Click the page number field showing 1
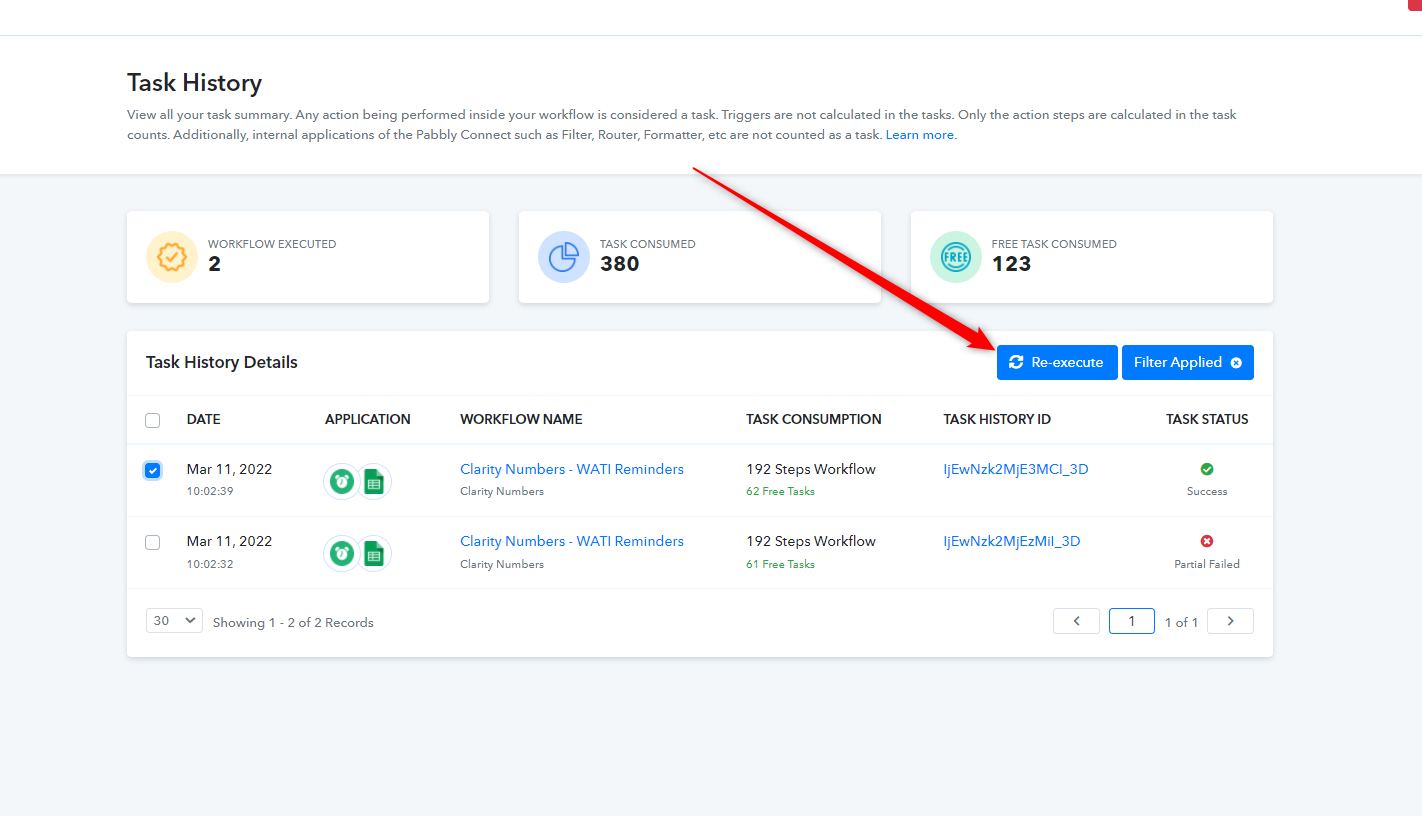This screenshot has height=816, width=1422. point(1132,621)
